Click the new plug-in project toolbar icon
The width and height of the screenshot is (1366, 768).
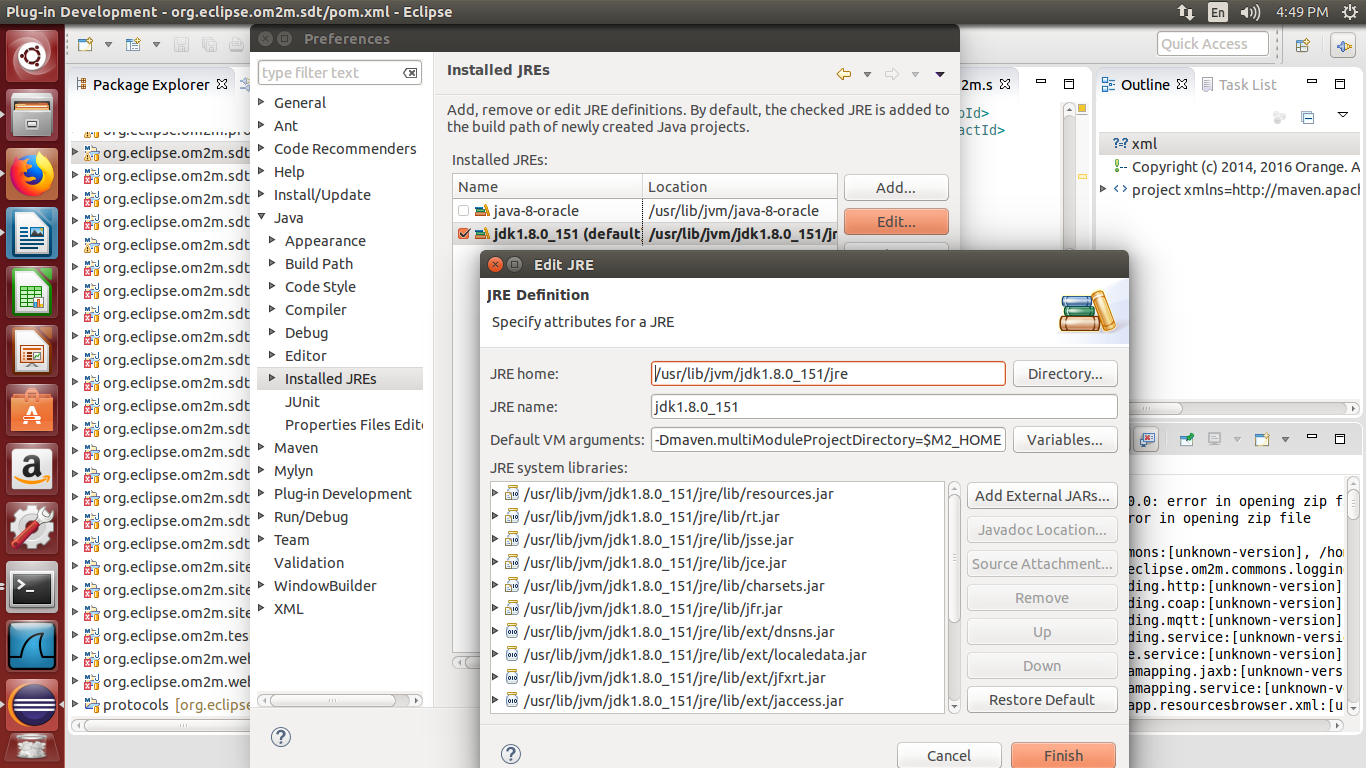(x=133, y=44)
